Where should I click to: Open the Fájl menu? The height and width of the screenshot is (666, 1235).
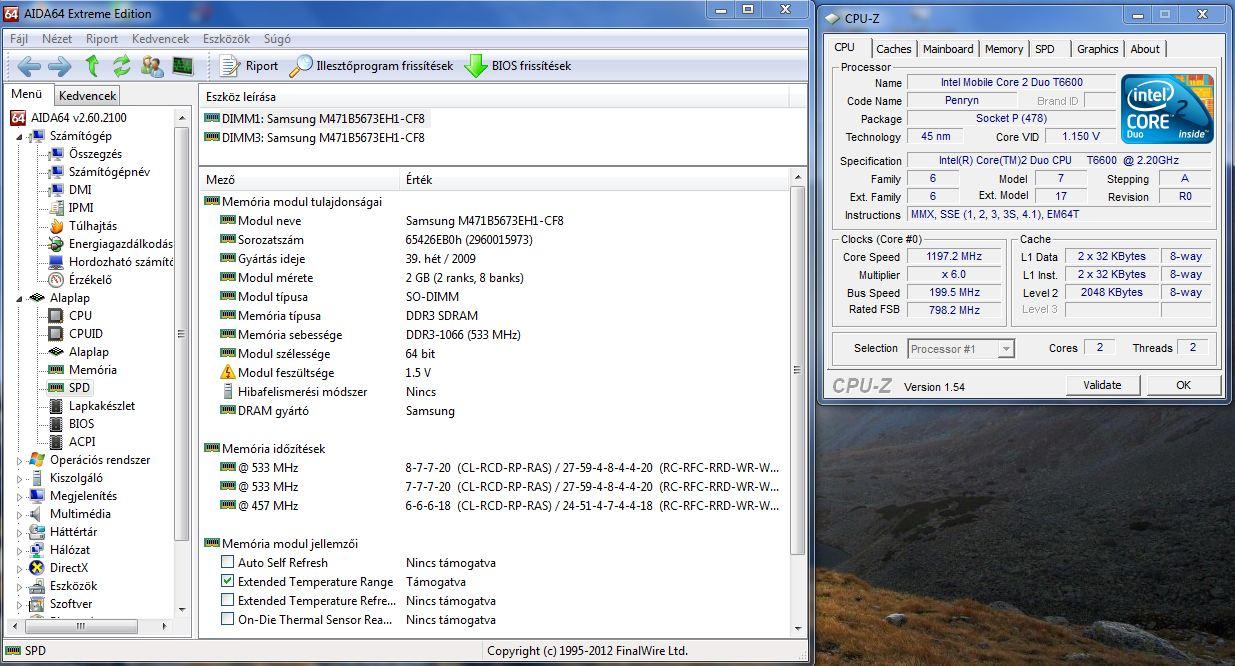tap(19, 39)
